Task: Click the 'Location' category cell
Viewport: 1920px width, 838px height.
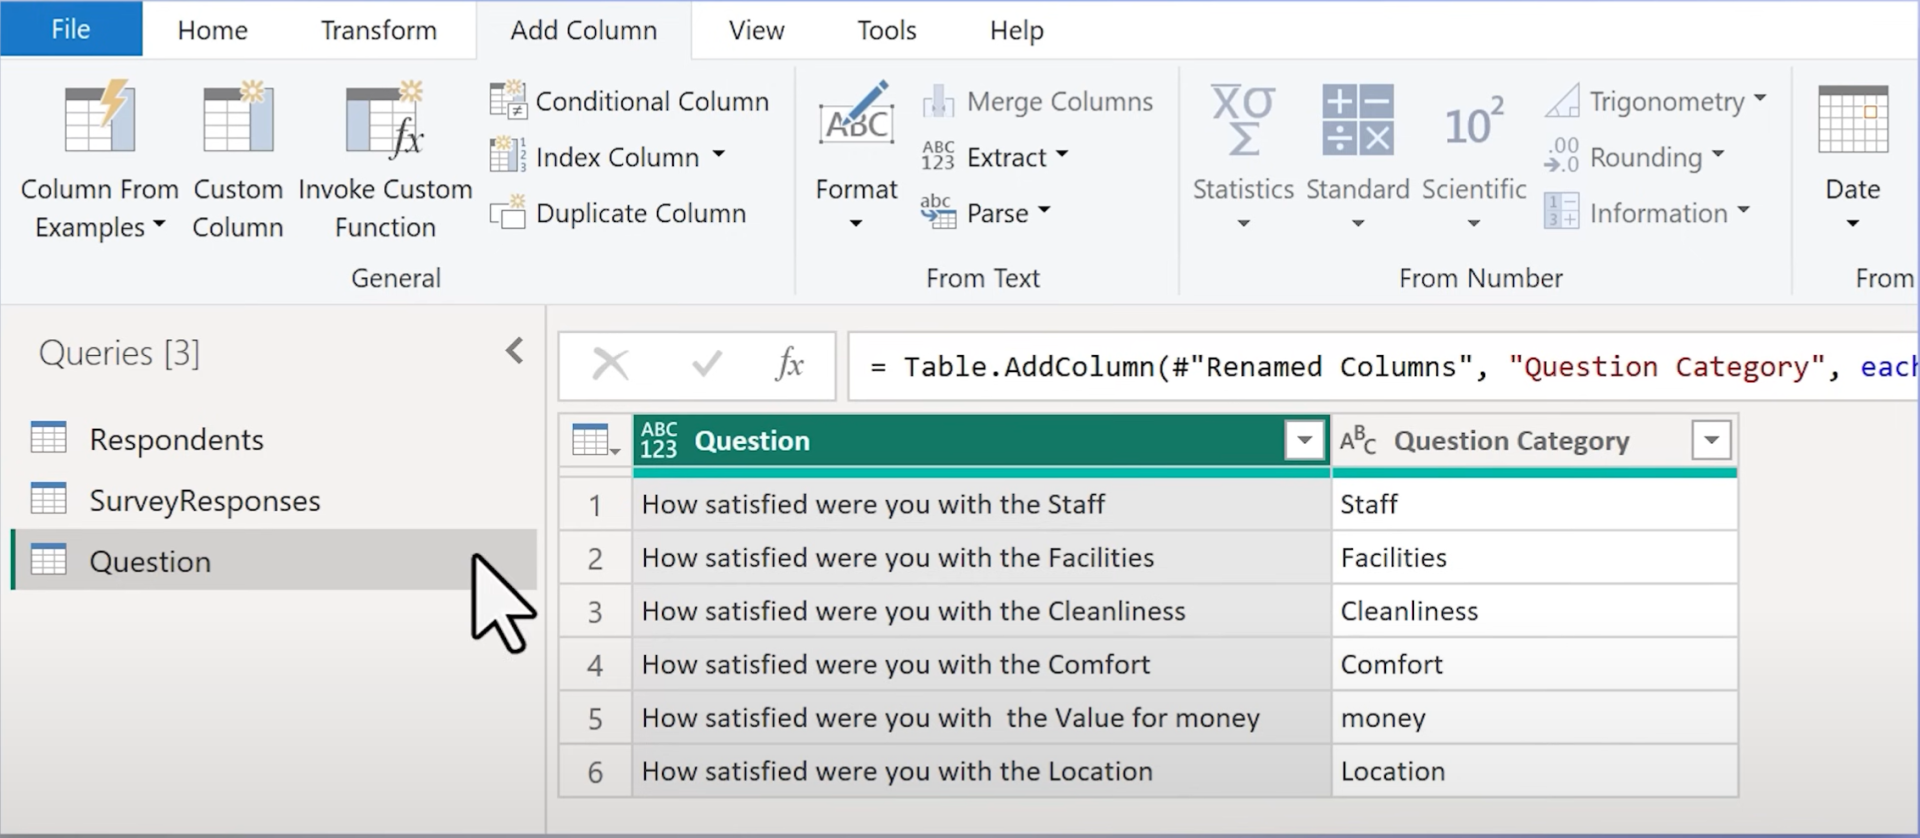Action: click(x=1534, y=771)
